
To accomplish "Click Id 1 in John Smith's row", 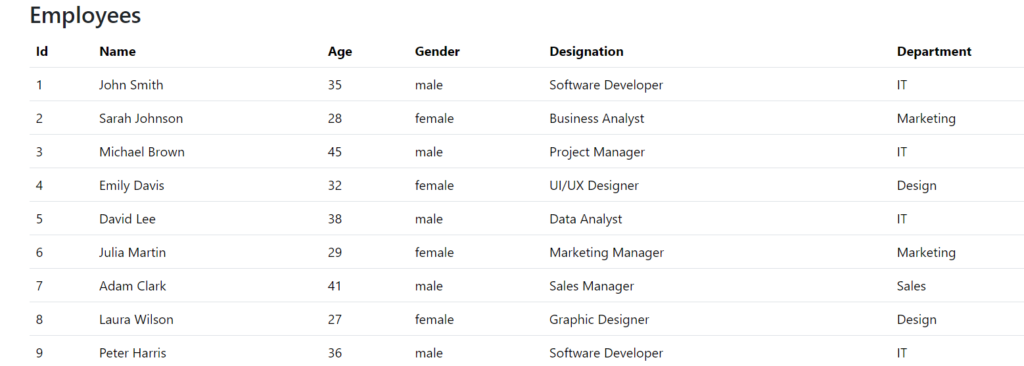I will [x=39, y=85].
